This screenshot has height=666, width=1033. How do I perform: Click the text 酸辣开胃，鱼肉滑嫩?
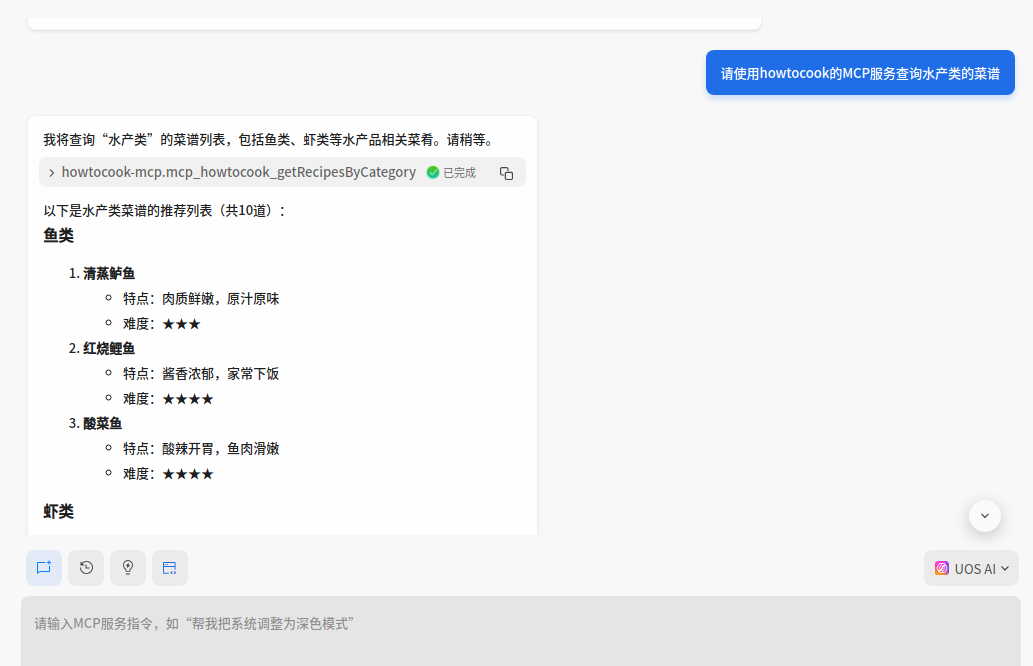[x=221, y=449]
